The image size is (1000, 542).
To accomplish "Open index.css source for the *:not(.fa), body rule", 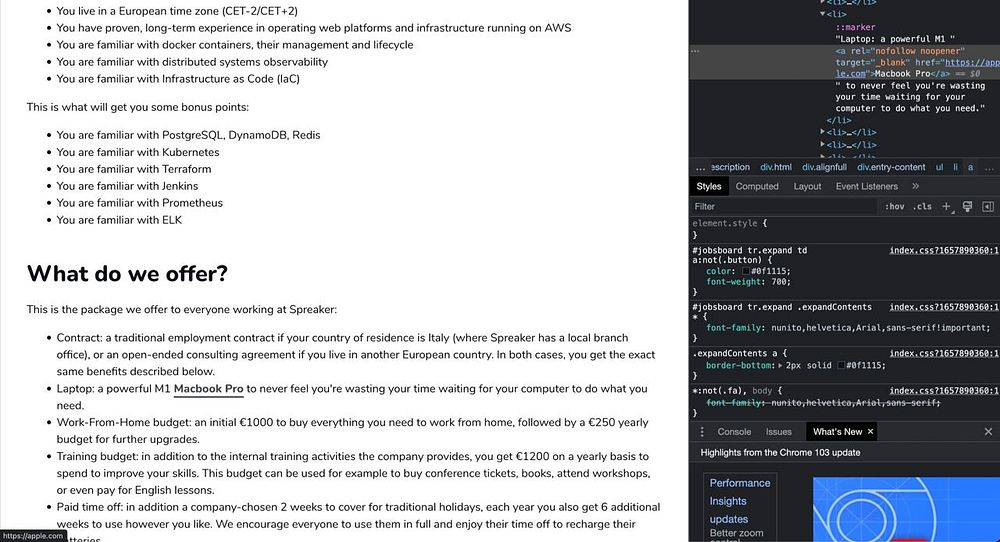I will 945,390.
